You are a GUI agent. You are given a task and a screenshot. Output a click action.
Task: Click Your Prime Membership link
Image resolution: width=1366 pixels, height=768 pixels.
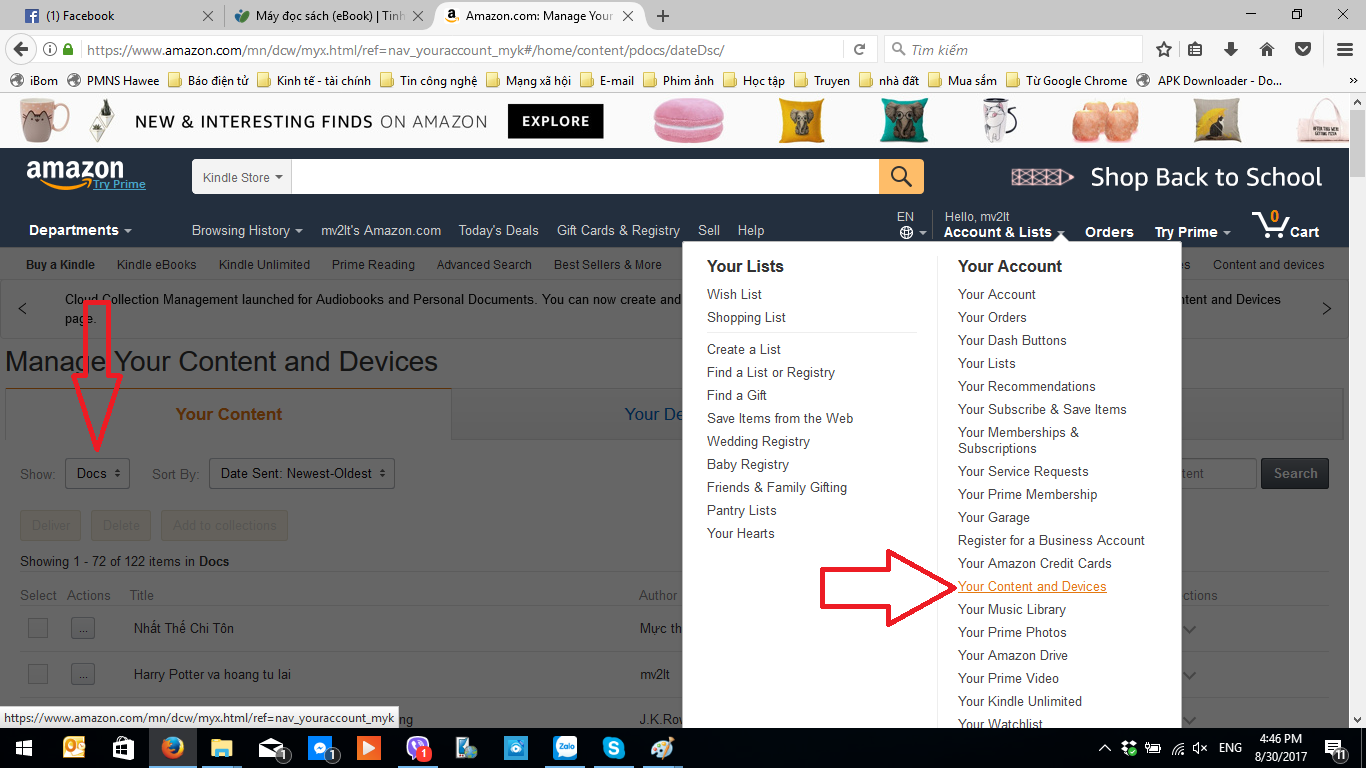[x=1027, y=494]
